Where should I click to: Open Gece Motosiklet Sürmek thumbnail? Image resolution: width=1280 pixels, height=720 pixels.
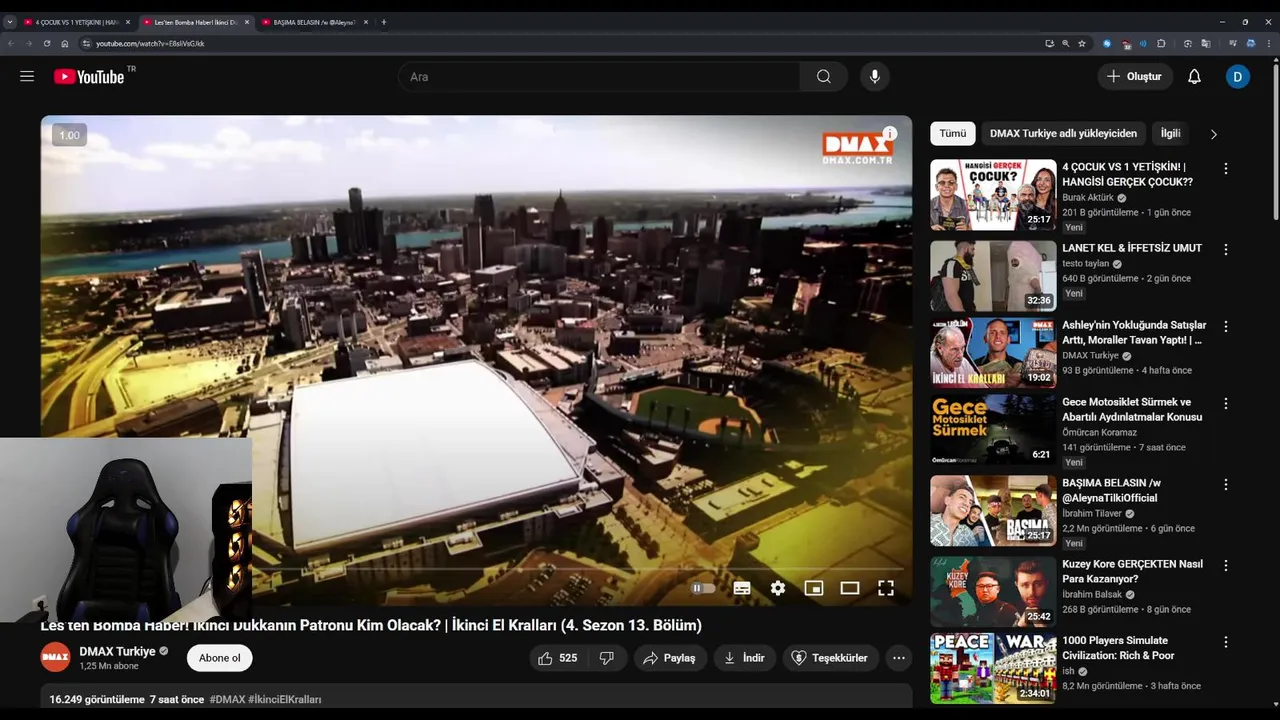click(993, 430)
